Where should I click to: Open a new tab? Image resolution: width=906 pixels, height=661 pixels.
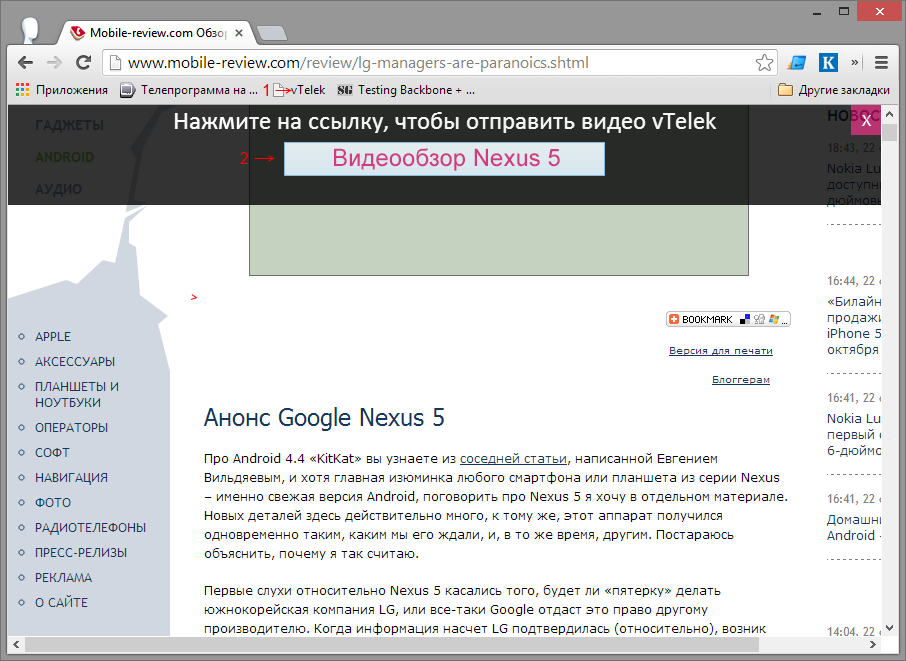(272, 34)
